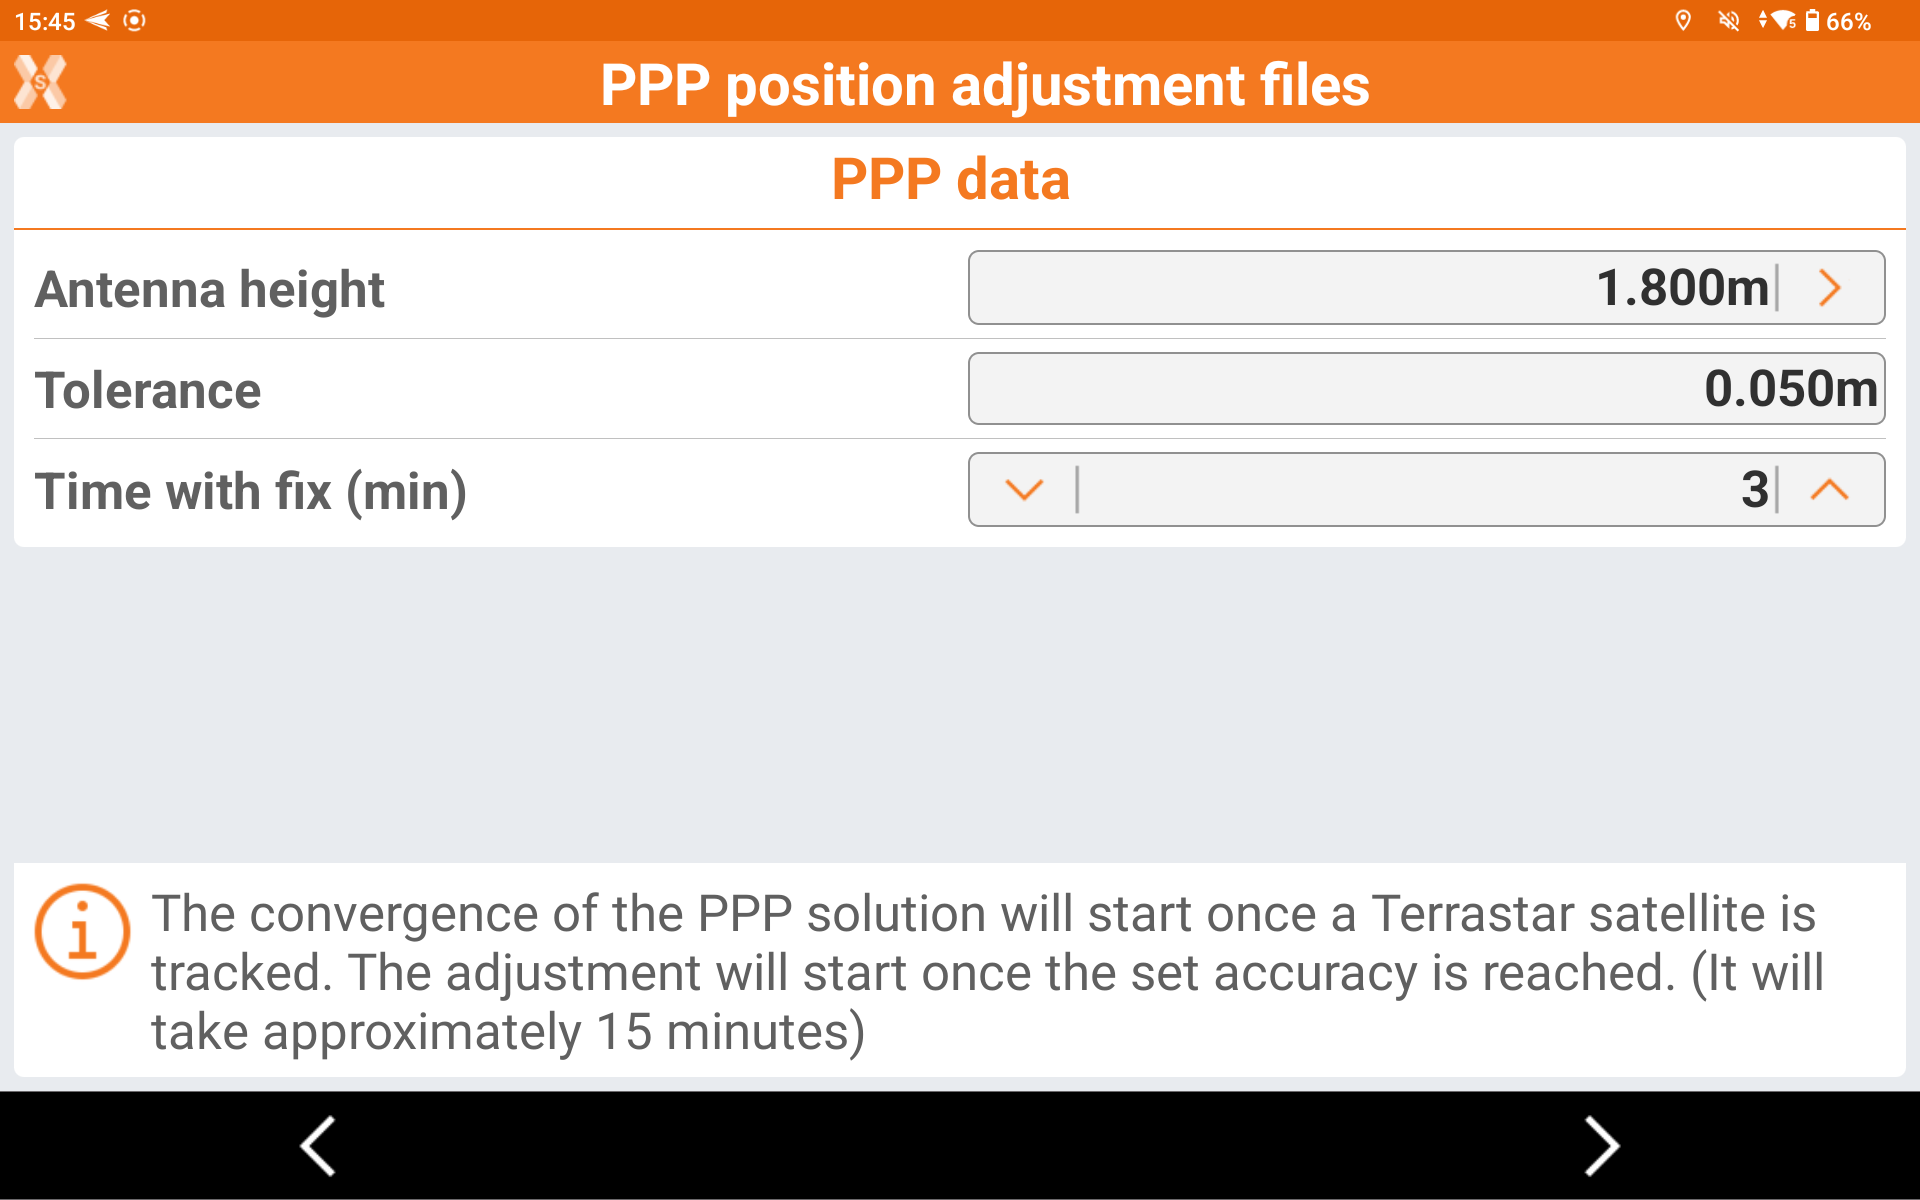The width and height of the screenshot is (1920, 1200).
Task: Proceed with the bottom right arrow
Action: (1601, 1146)
